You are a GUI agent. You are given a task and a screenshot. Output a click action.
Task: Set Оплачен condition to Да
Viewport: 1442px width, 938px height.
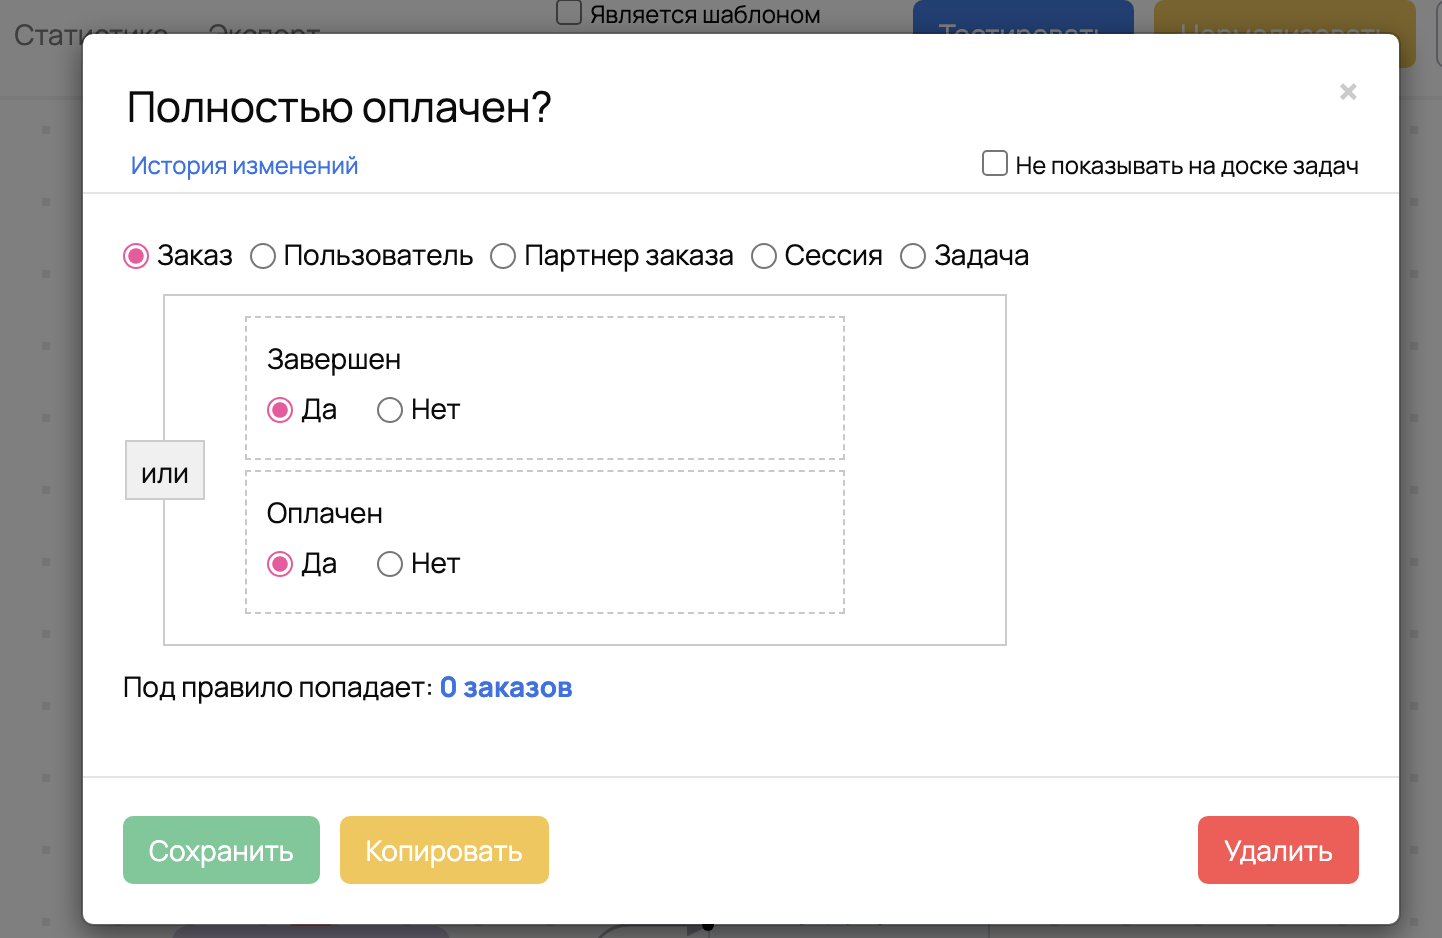[x=280, y=564]
